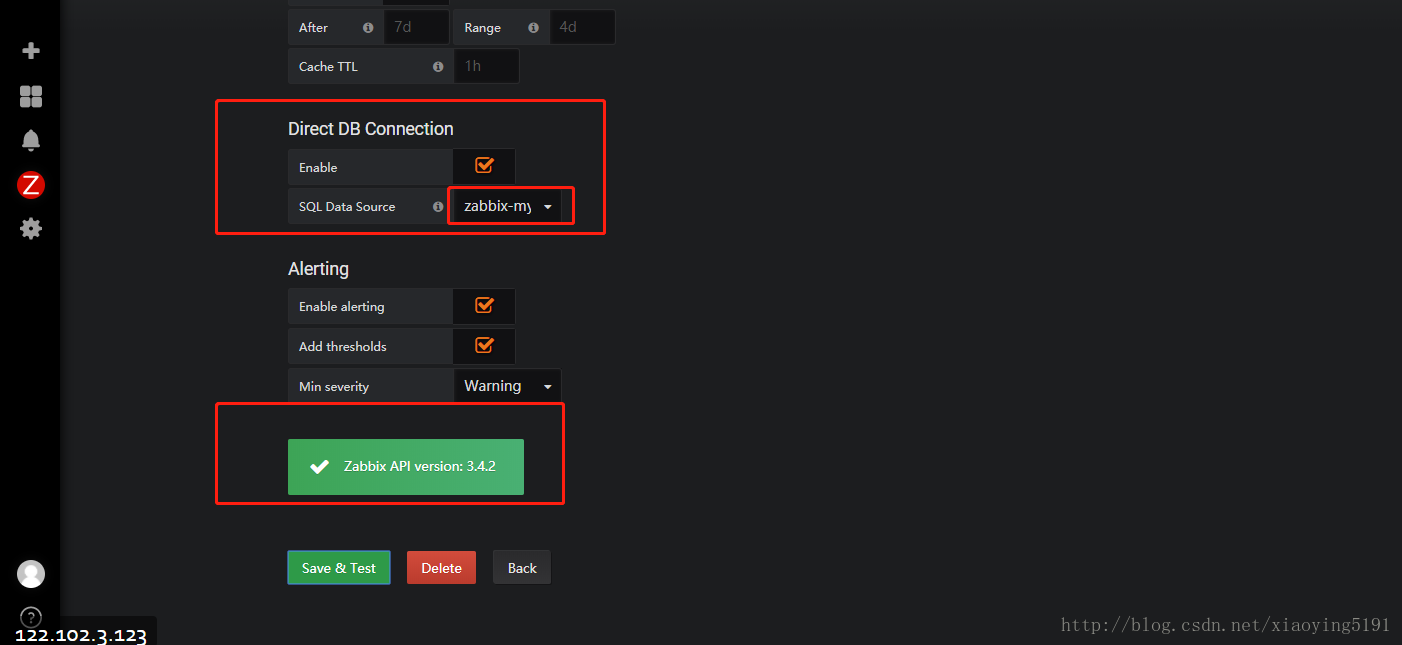Open the Min severity Warning dropdown
The height and width of the screenshot is (645, 1402).
(508, 386)
